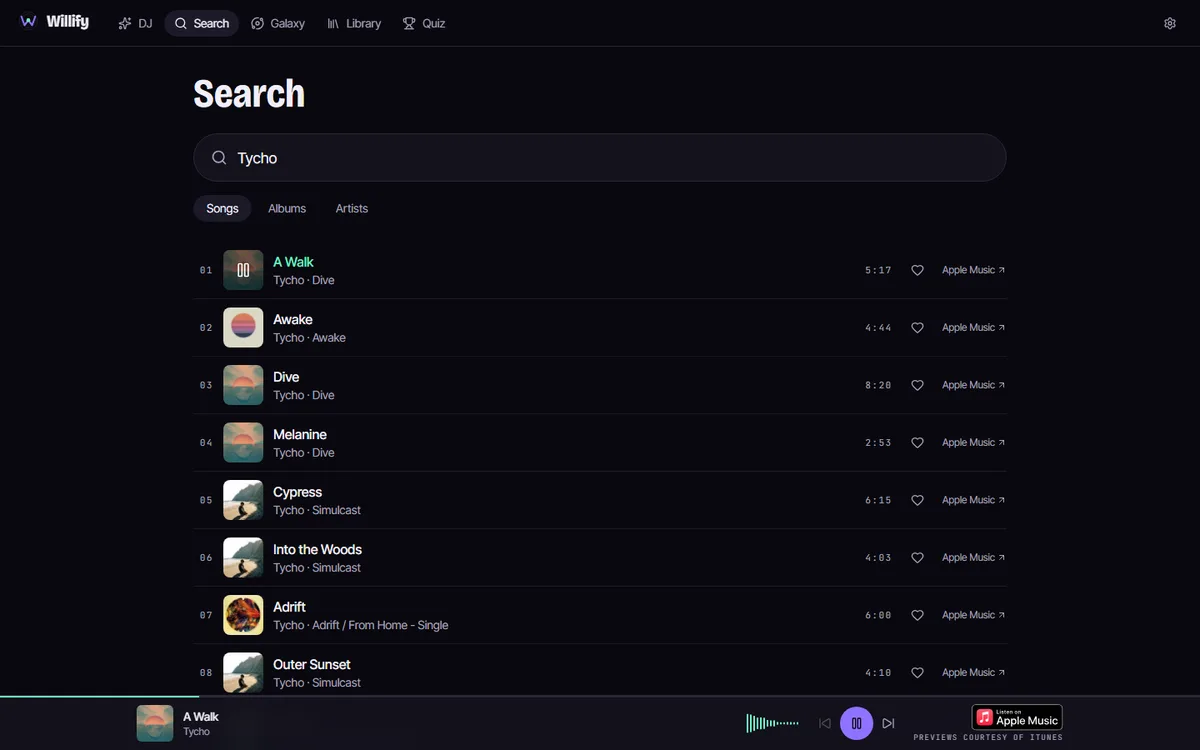Image resolution: width=1200 pixels, height=750 pixels.
Task: Open the Galaxy page
Action: [x=278, y=23]
